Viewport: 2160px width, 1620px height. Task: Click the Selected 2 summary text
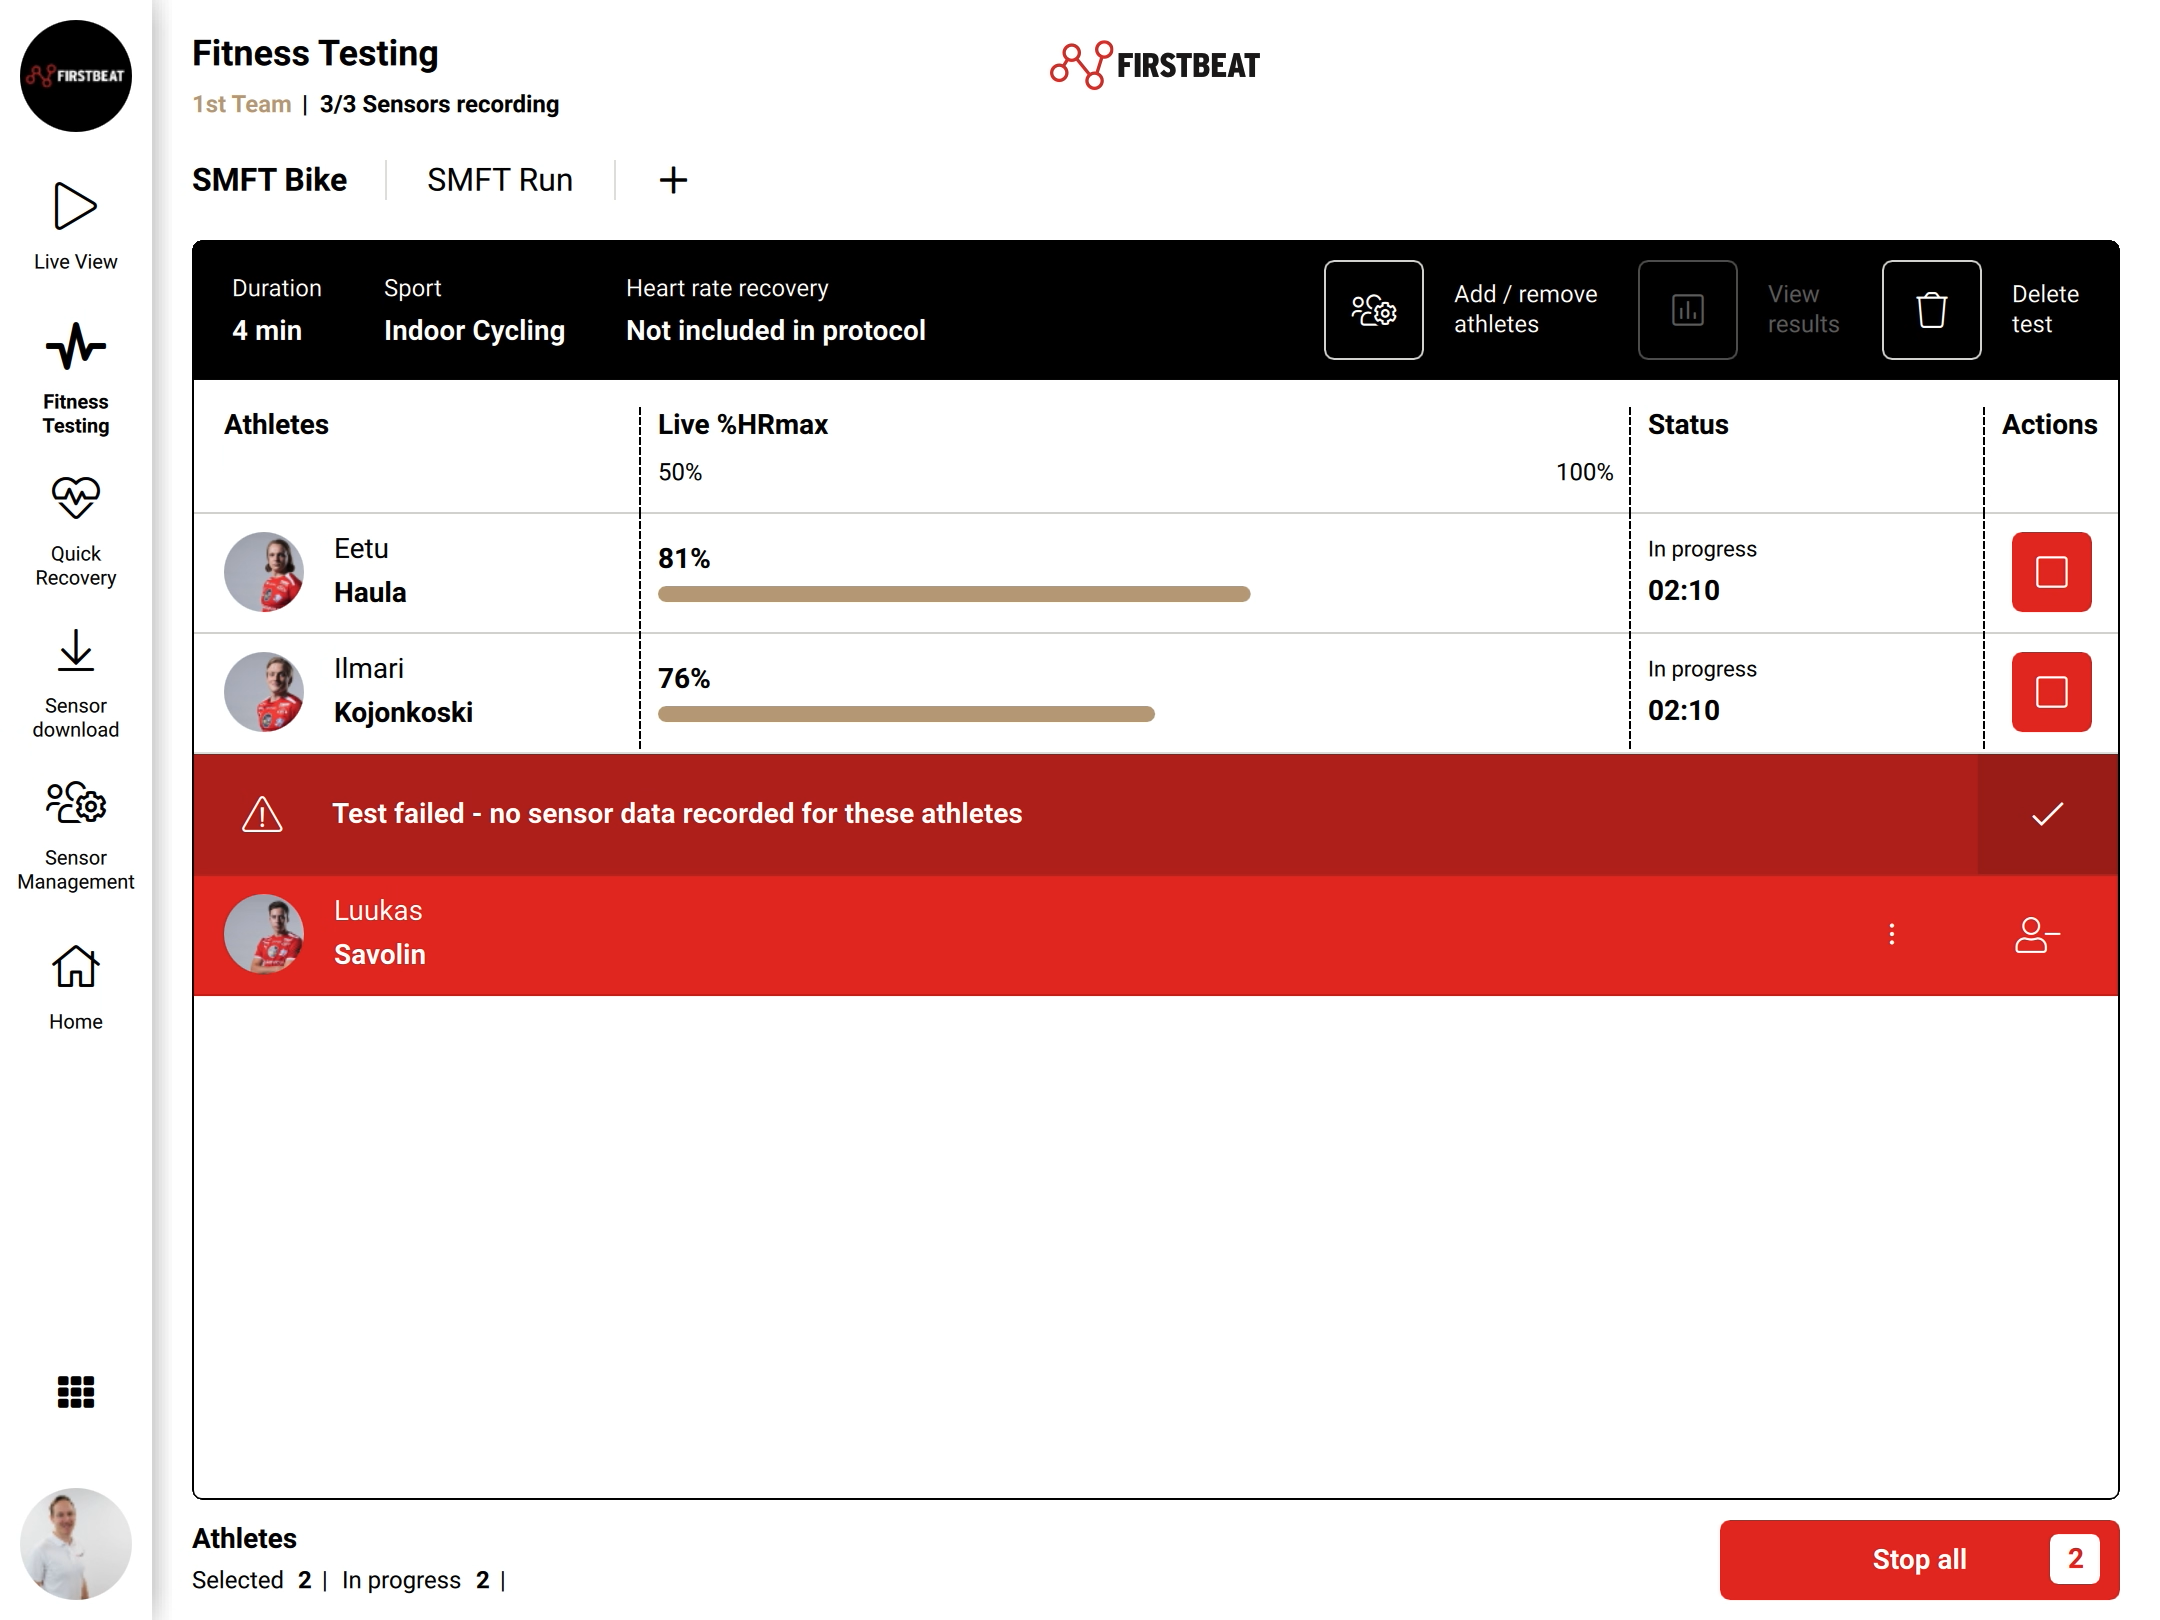(x=252, y=1580)
